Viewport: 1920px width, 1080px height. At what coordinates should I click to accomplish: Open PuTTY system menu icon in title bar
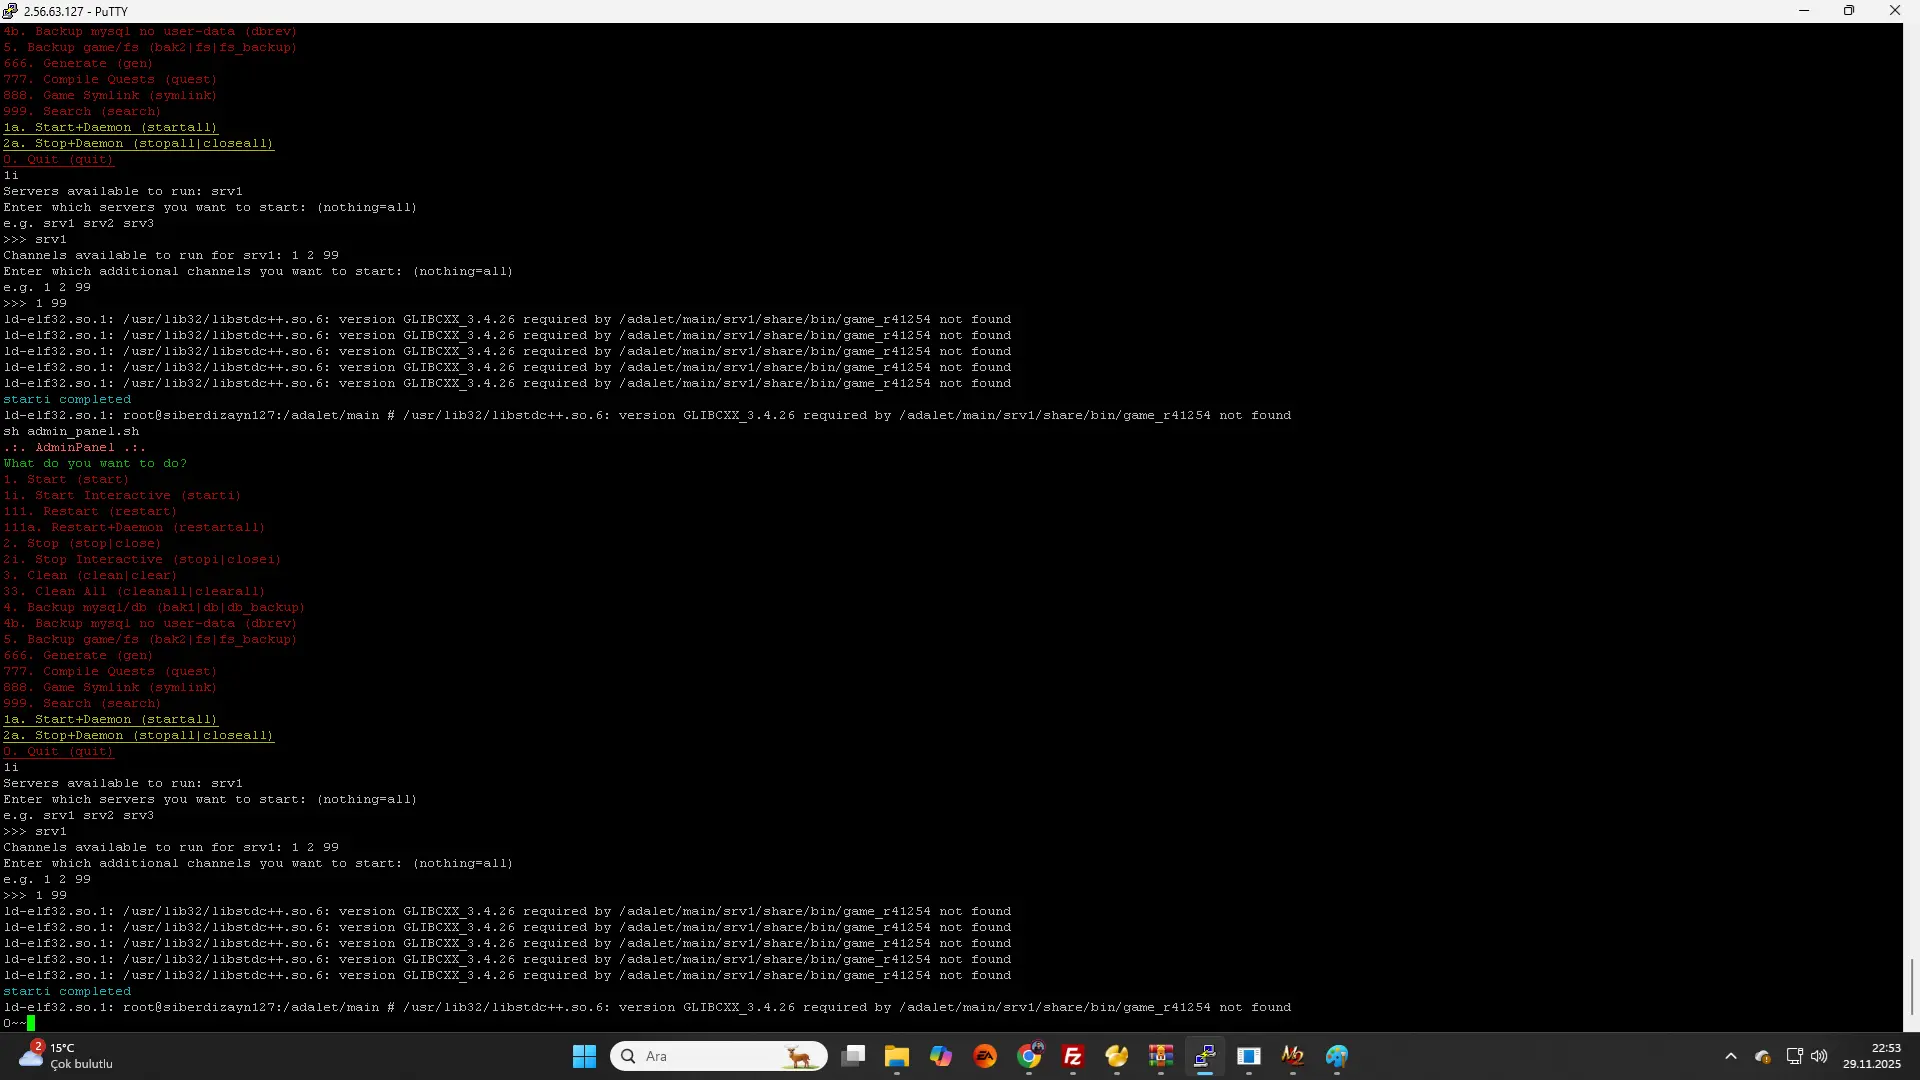tap(10, 11)
